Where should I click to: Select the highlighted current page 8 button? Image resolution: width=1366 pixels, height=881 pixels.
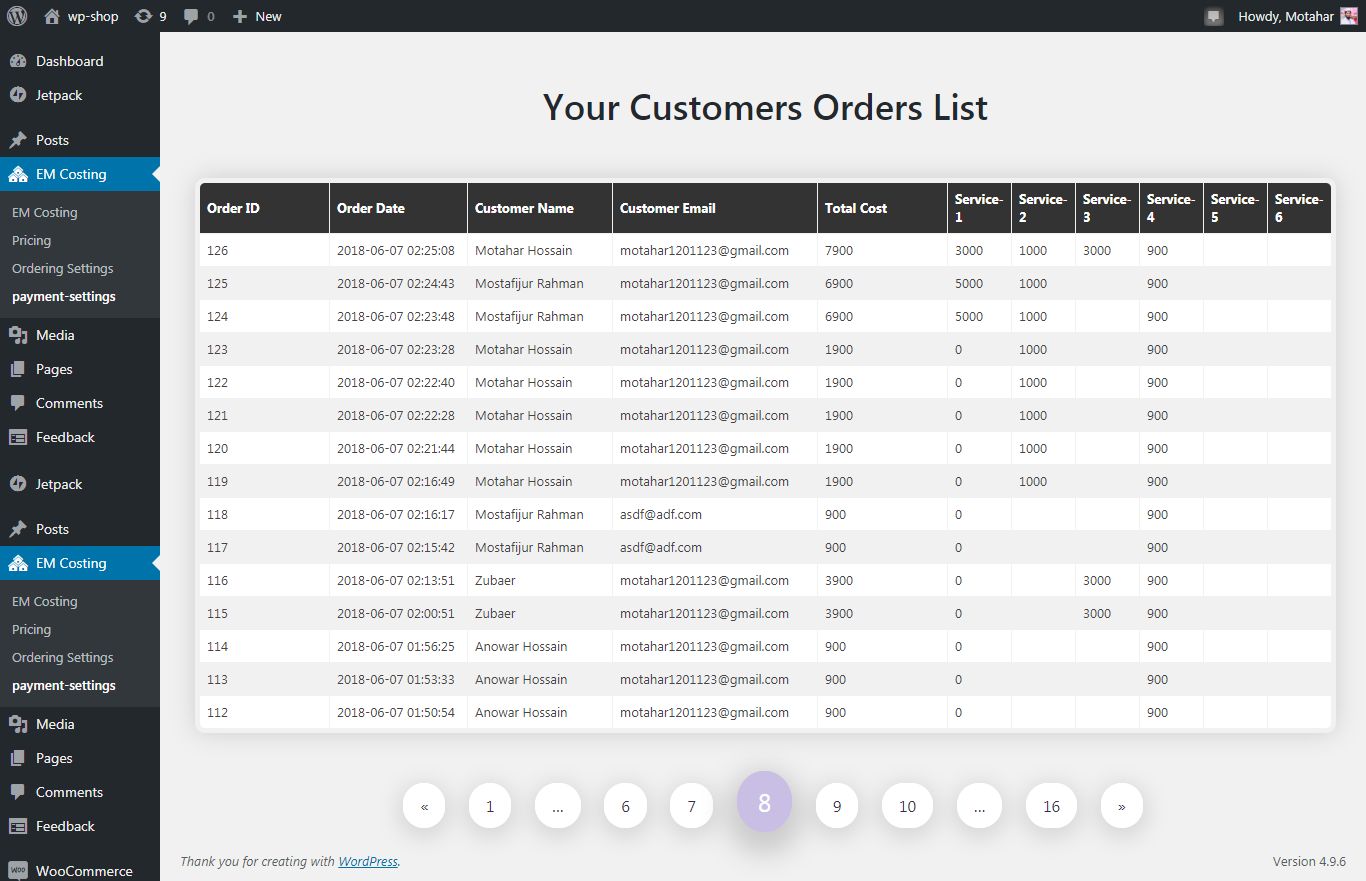click(764, 802)
